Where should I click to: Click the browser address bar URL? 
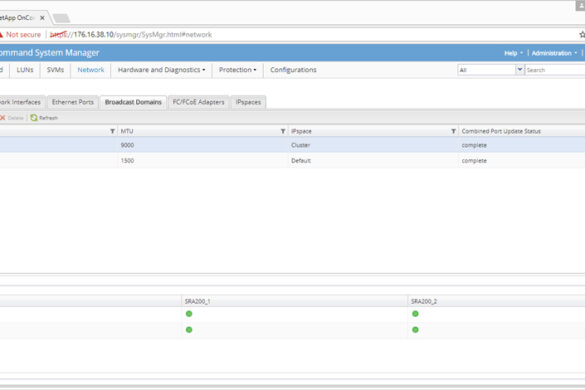coord(131,35)
